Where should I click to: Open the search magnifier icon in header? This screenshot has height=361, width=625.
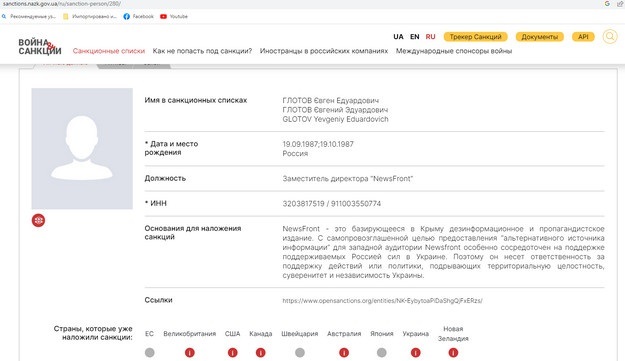(610, 37)
